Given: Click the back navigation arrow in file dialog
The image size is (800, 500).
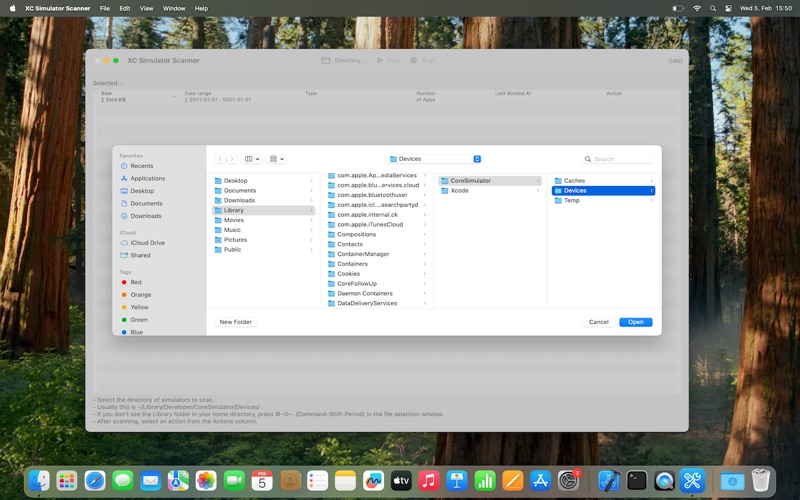Looking at the screenshot, I should click(x=220, y=159).
